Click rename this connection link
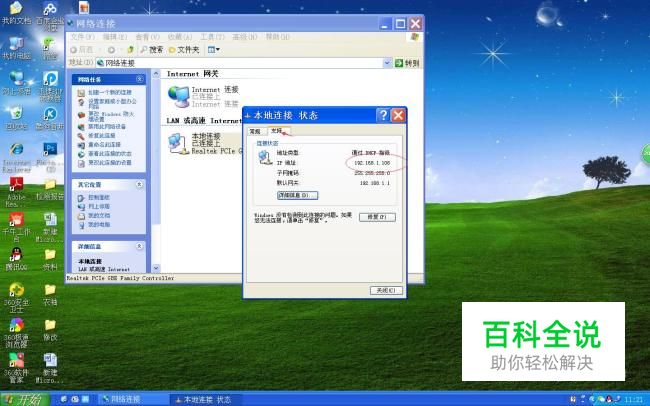Viewport: 650px width, 406px height. [99, 145]
